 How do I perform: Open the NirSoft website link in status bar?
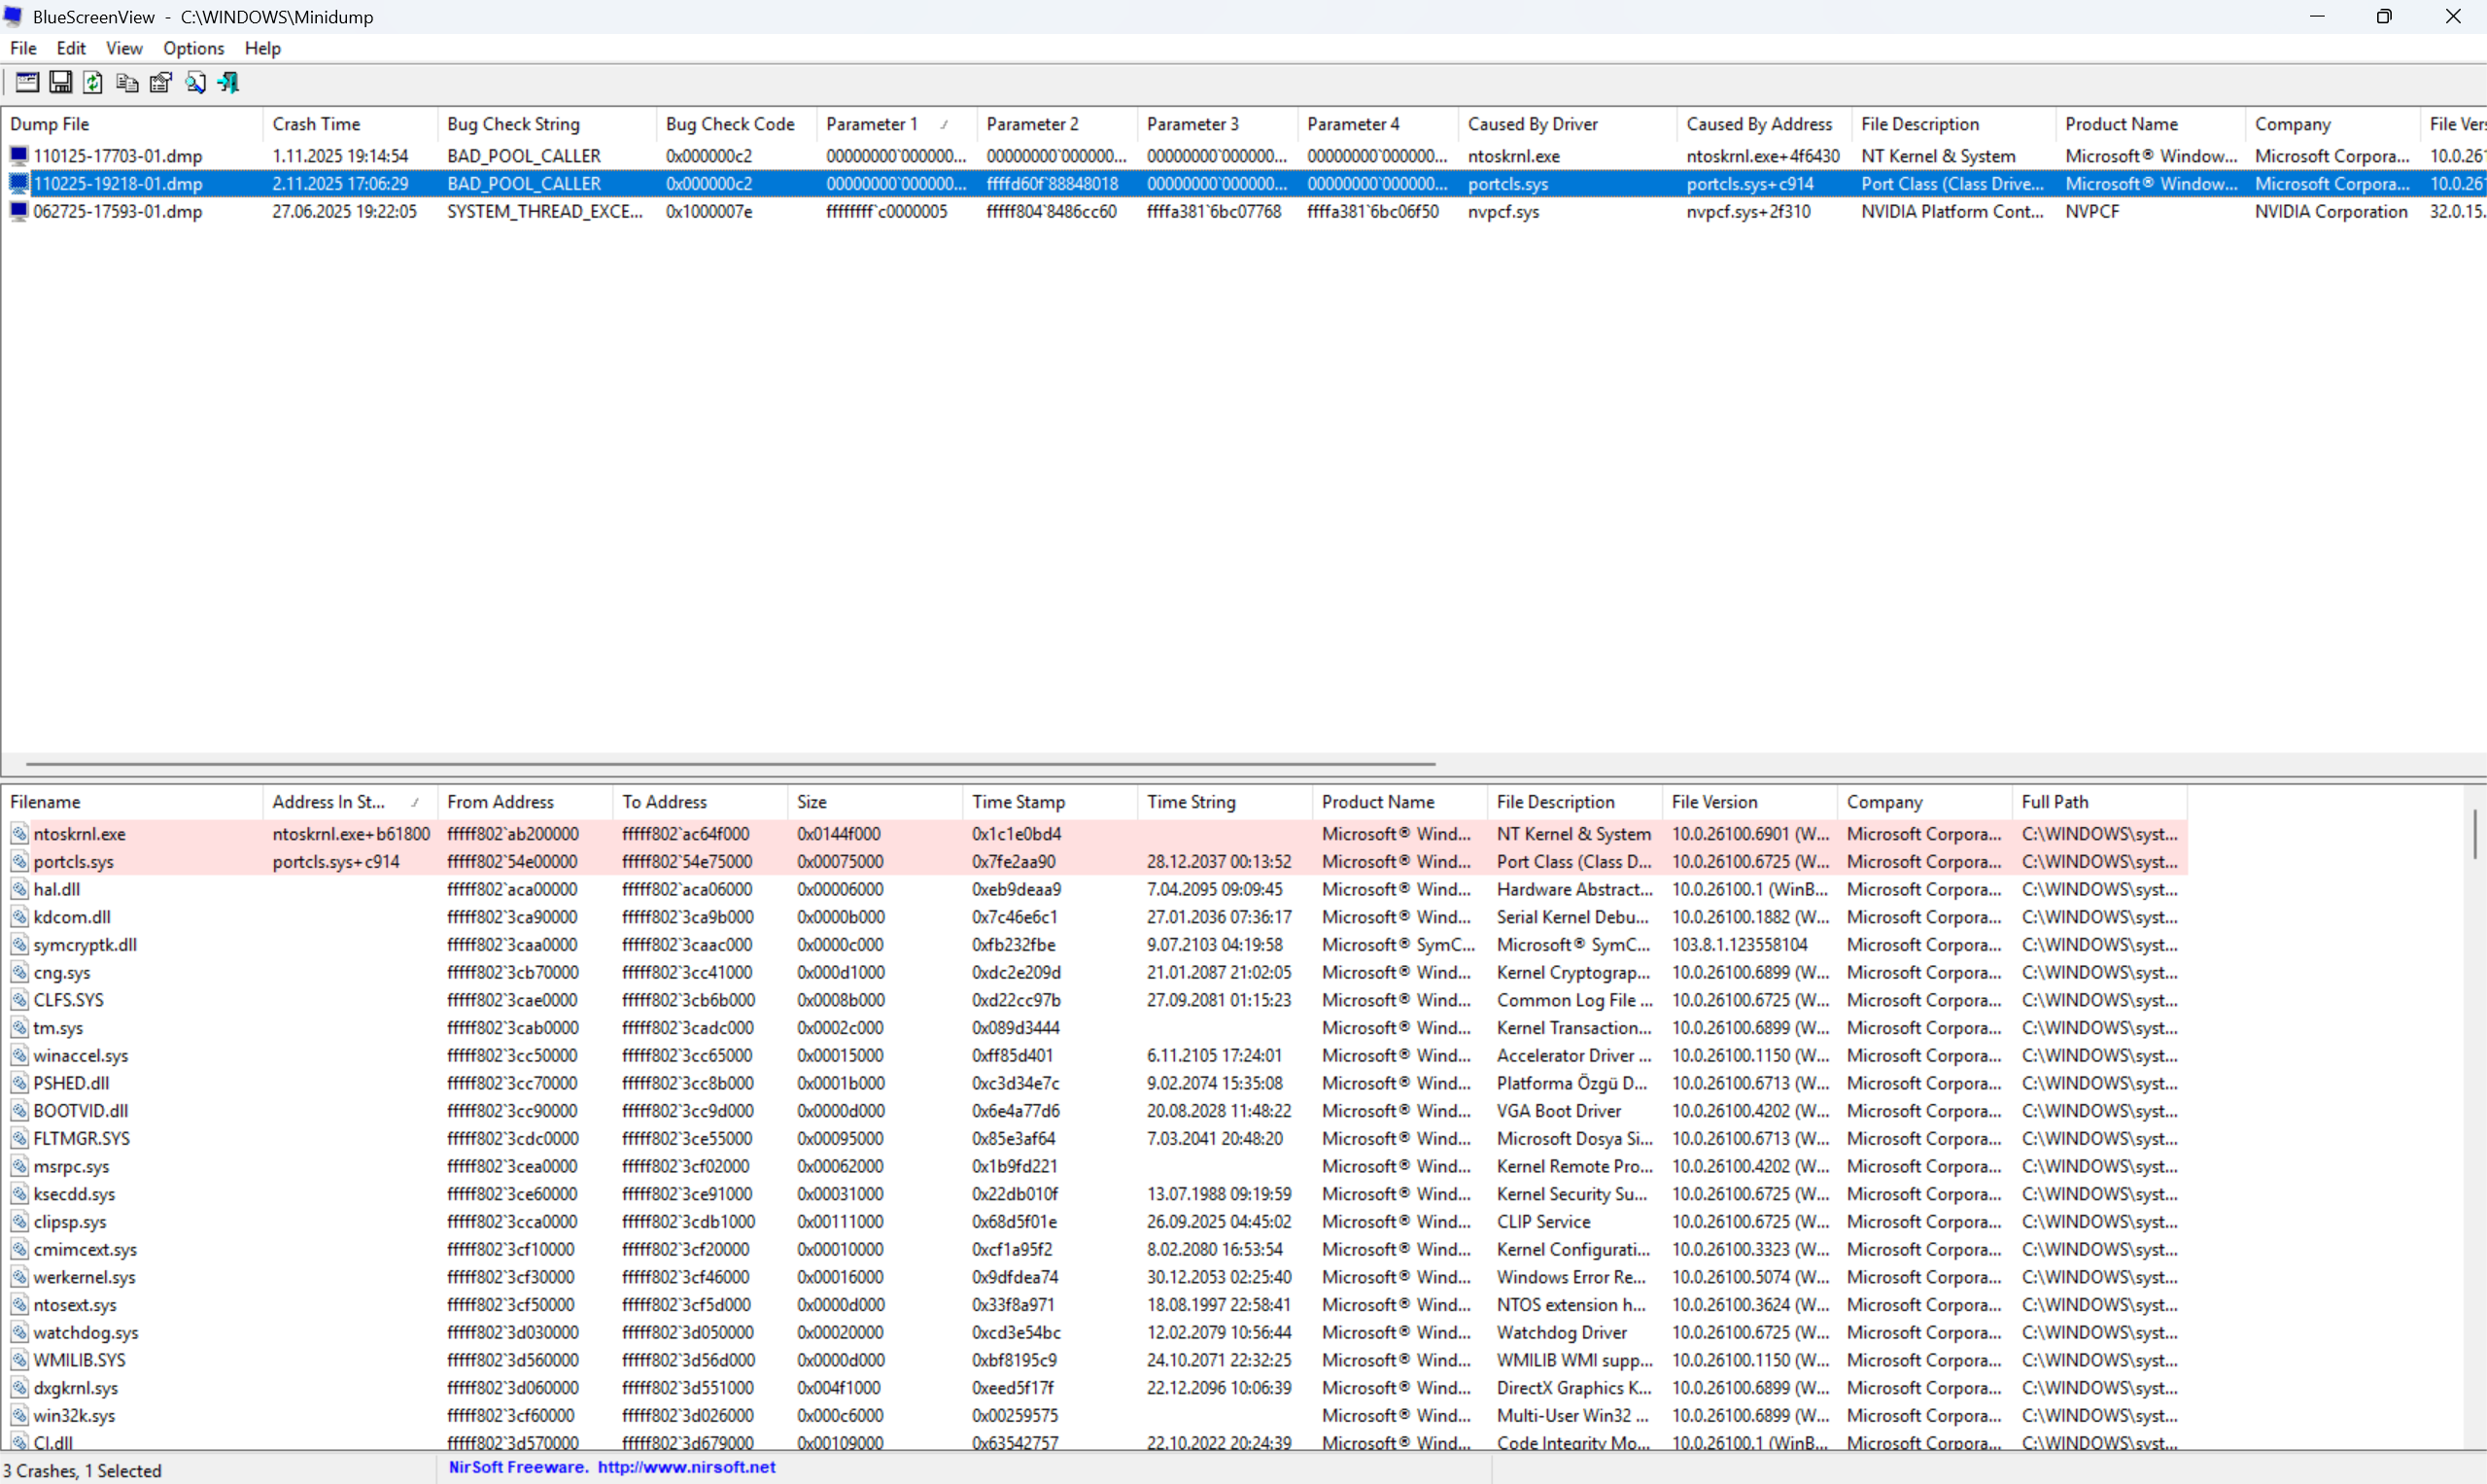[x=687, y=1467]
